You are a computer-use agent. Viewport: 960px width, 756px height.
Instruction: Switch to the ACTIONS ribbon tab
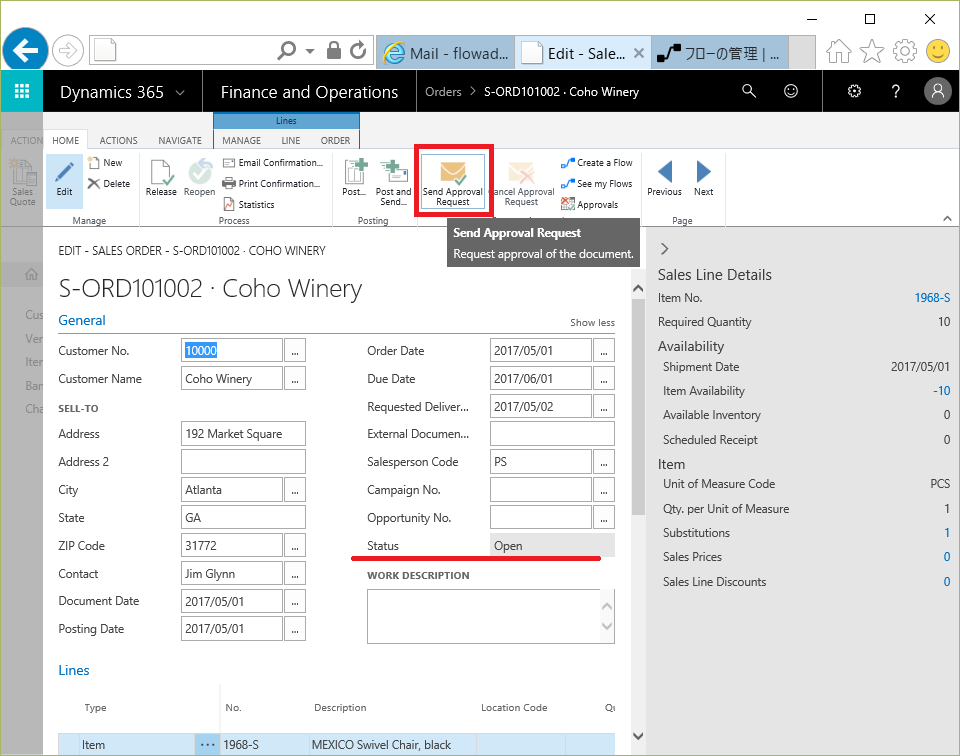pyautogui.click(x=119, y=140)
